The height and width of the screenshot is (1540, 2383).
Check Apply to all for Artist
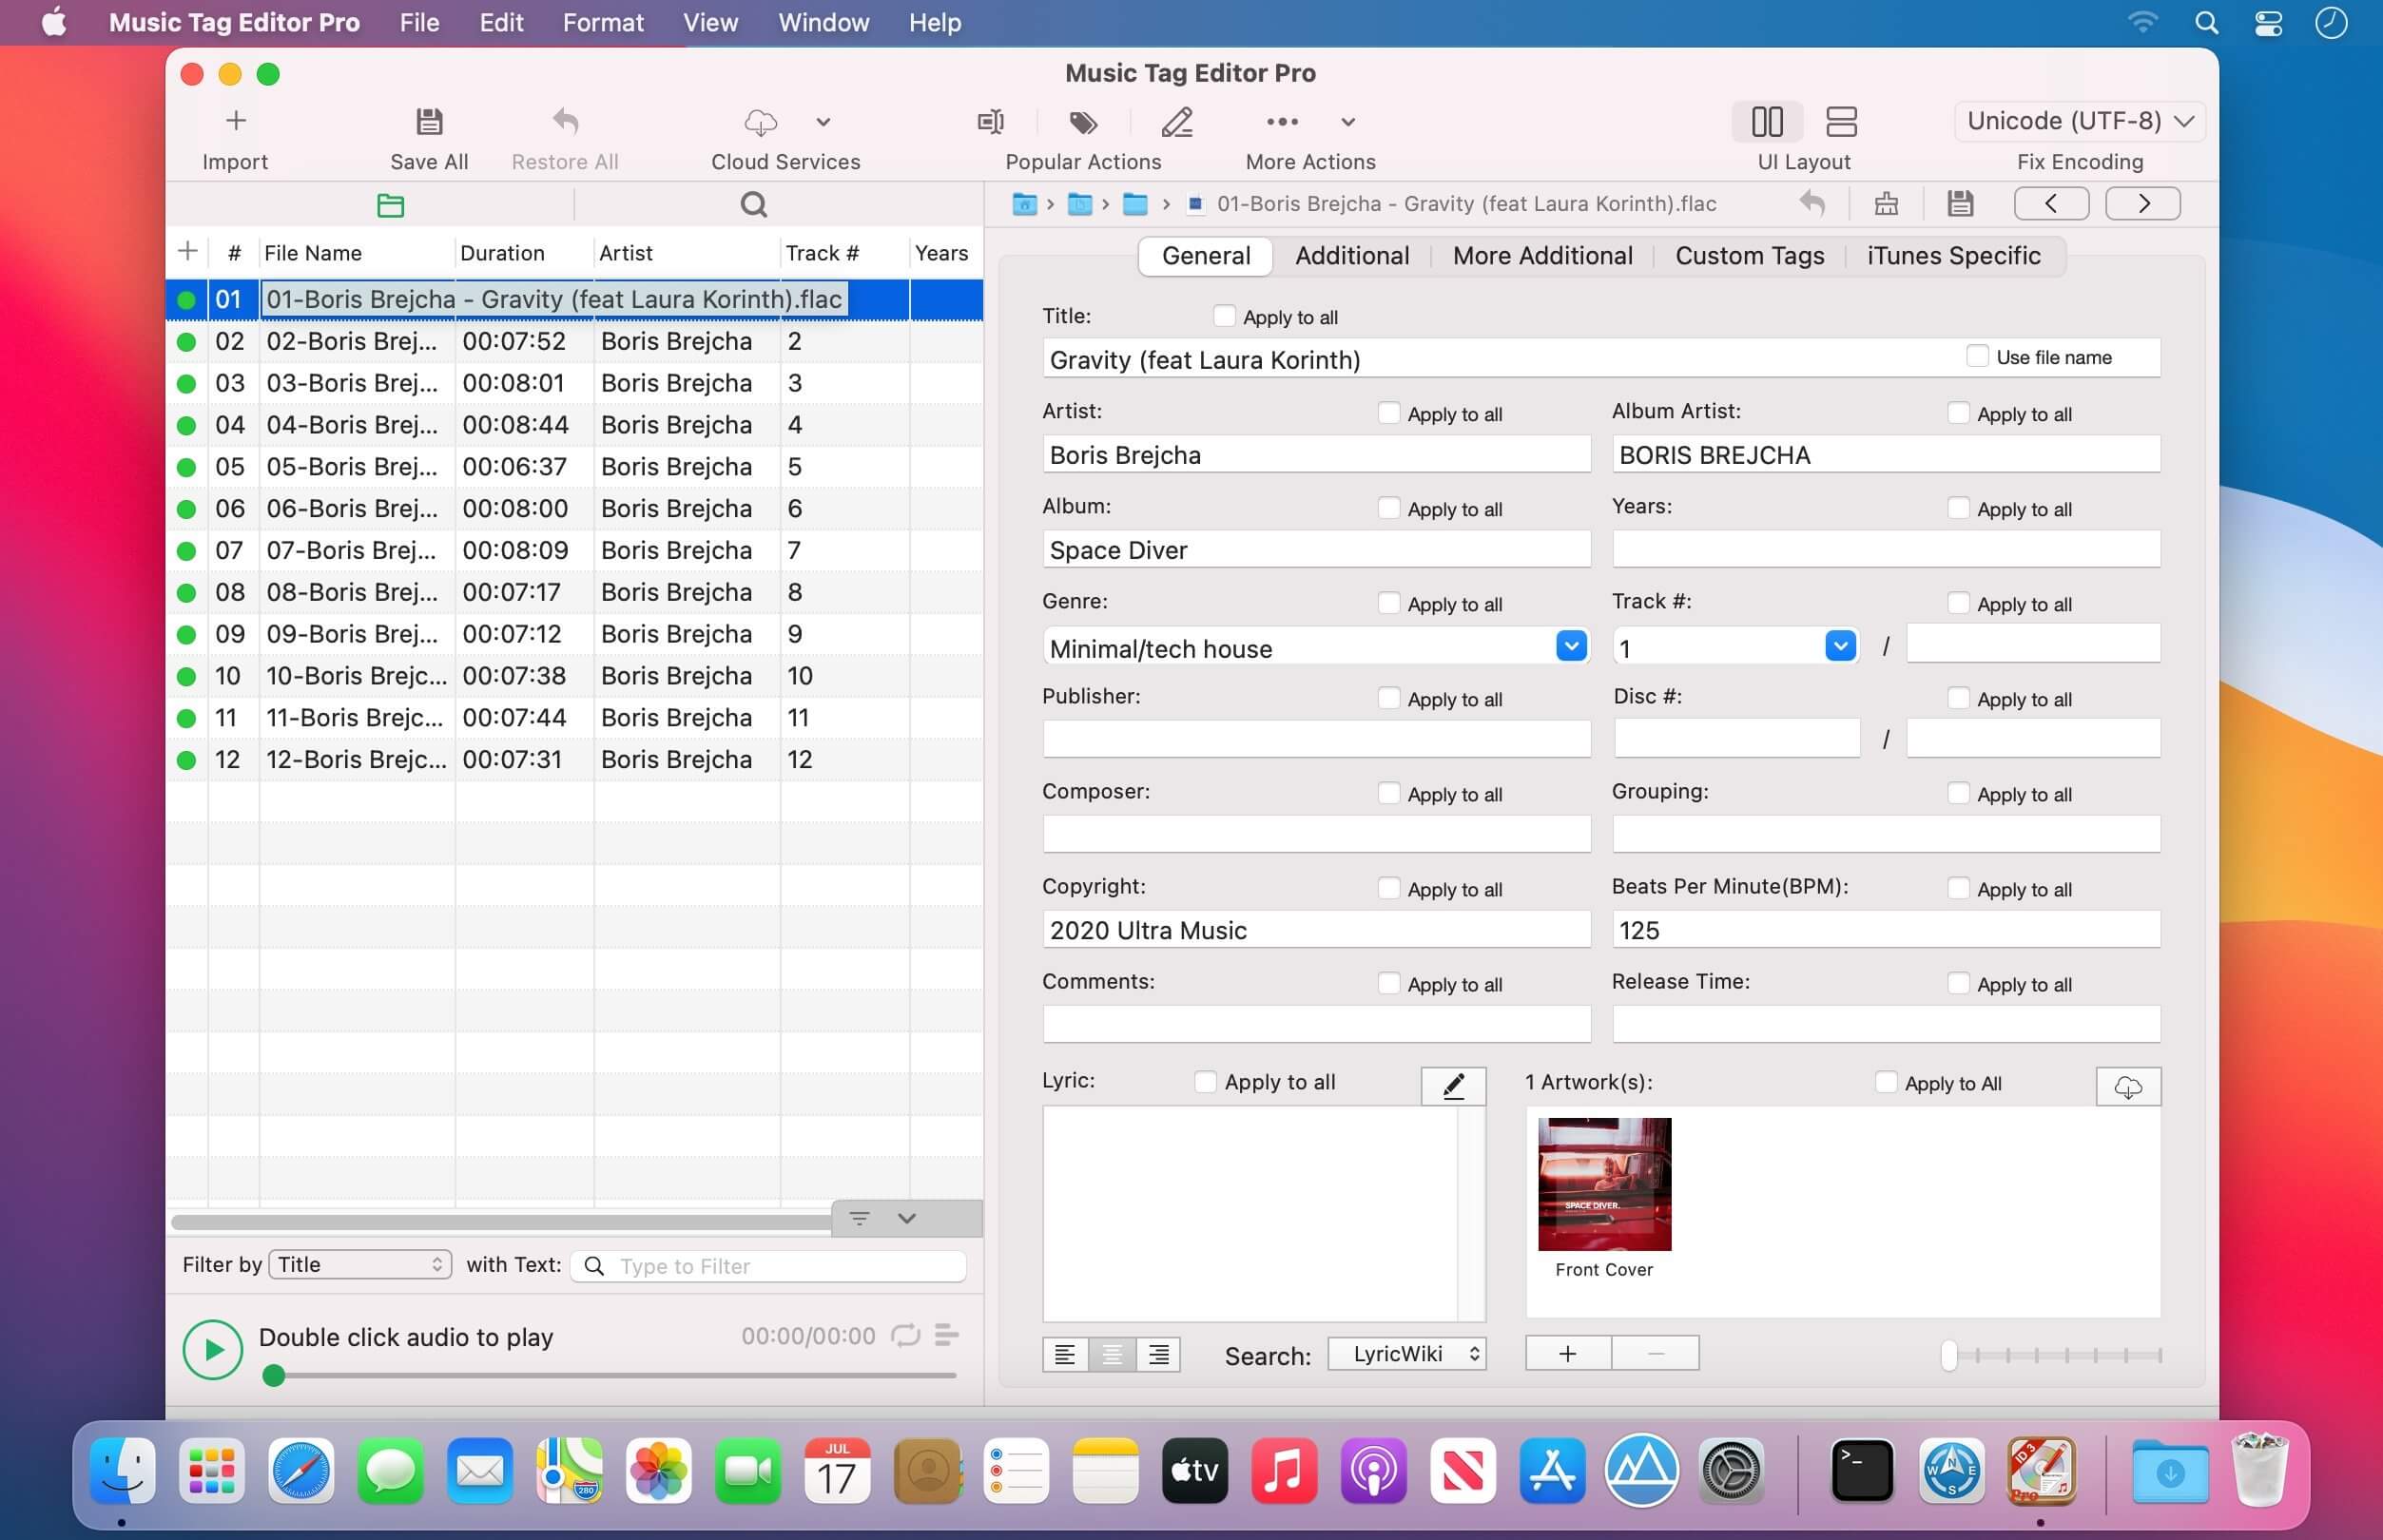pyautogui.click(x=1388, y=413)
